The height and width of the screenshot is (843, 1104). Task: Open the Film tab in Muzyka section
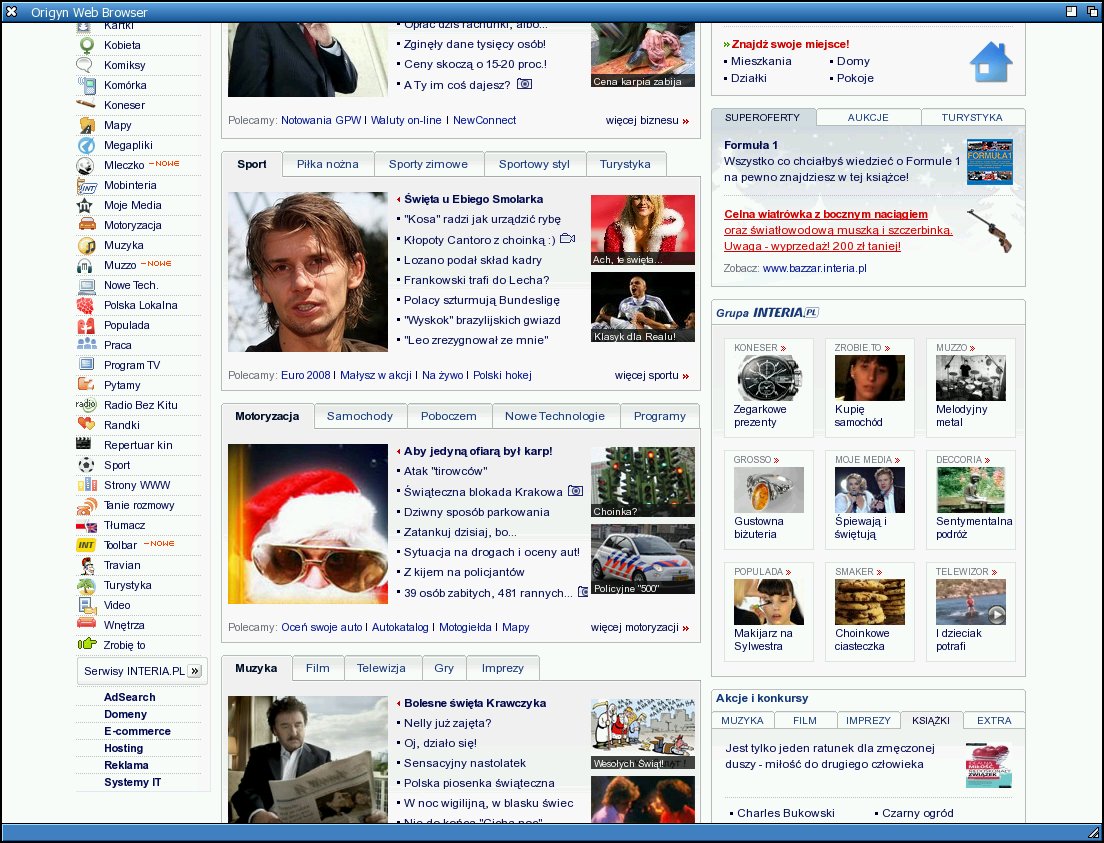coord(318,668)
